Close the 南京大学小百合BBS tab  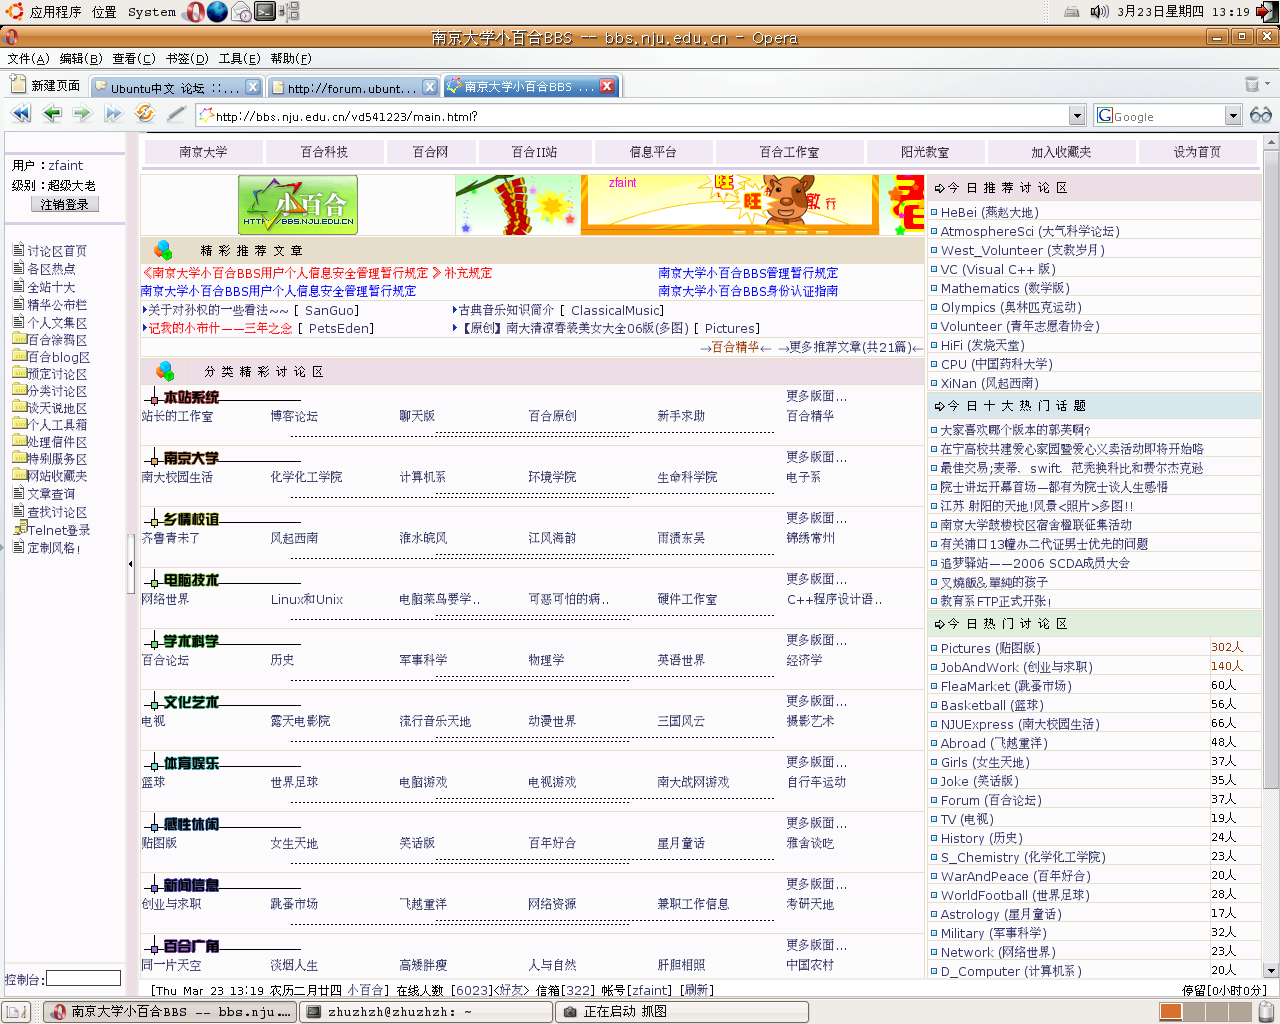(606, 86)
